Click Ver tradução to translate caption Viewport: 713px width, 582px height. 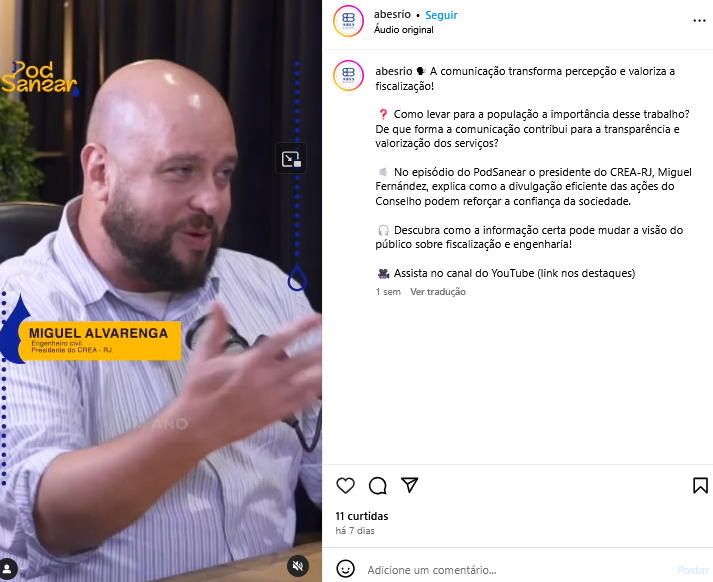coord(438,292)
